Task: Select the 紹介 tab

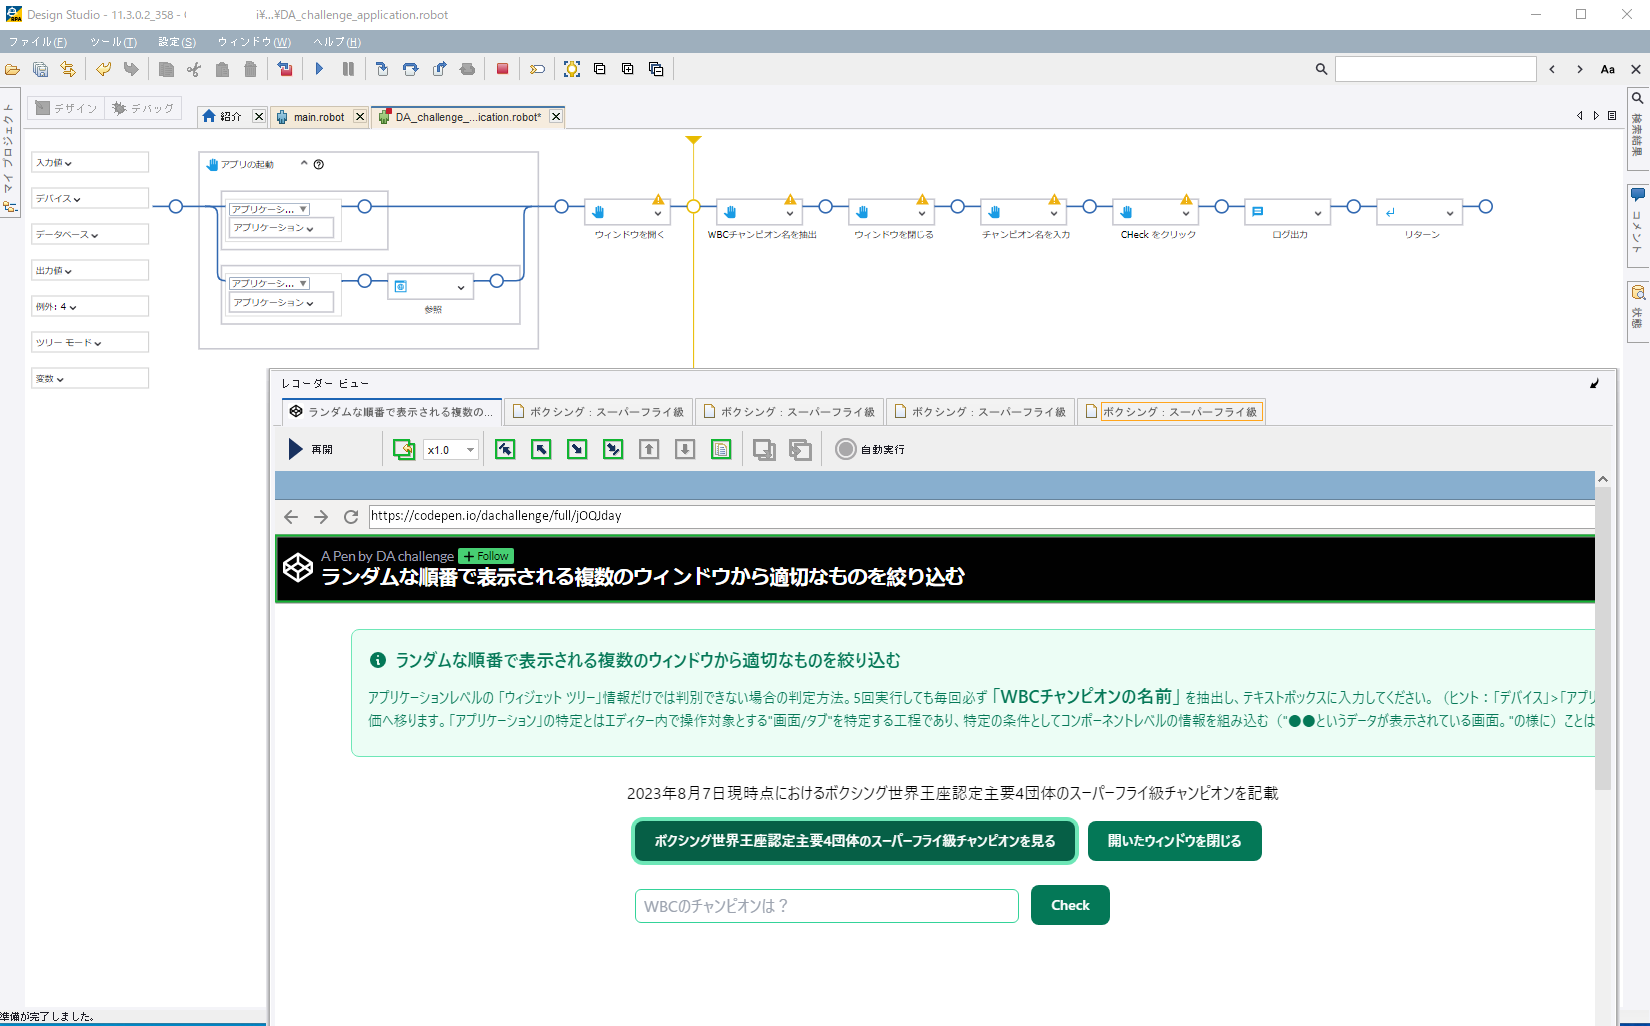Action: [223, 117]
